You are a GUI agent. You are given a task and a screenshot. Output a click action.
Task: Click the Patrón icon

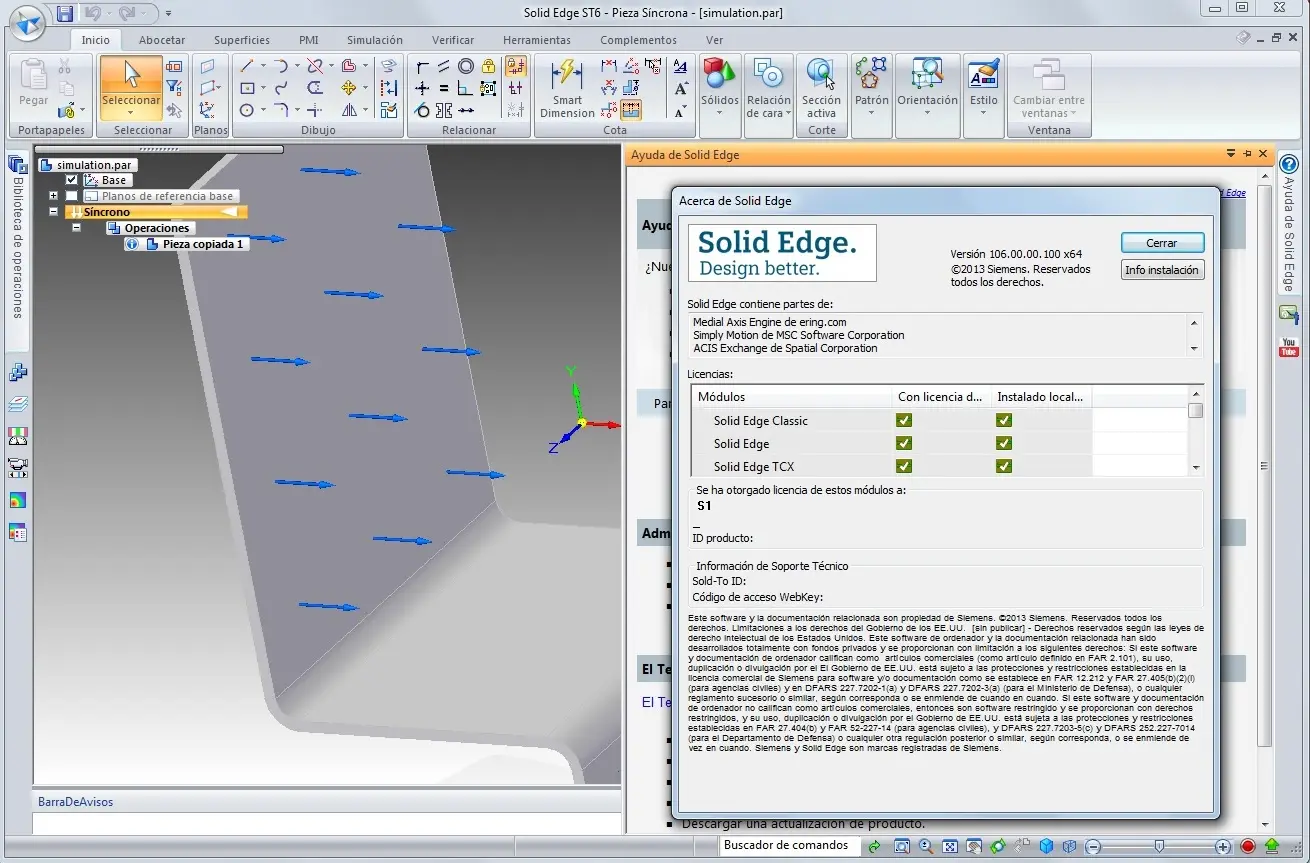click(x=871, y=73)
